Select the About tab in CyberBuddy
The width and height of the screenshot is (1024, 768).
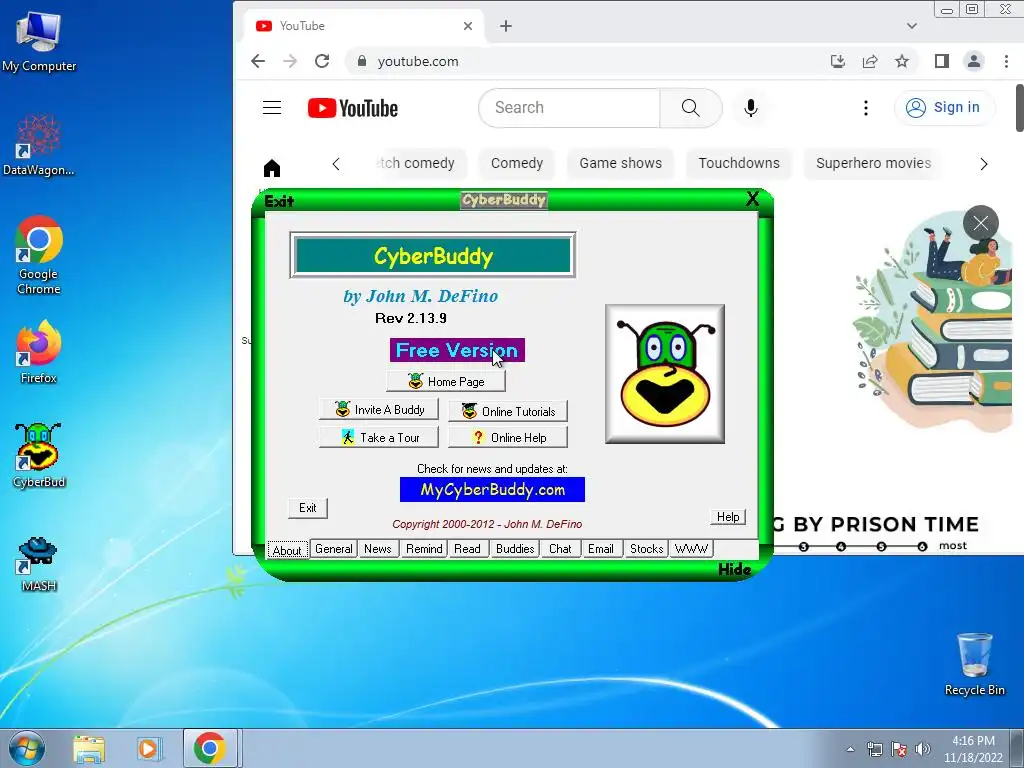click(287, 551)
